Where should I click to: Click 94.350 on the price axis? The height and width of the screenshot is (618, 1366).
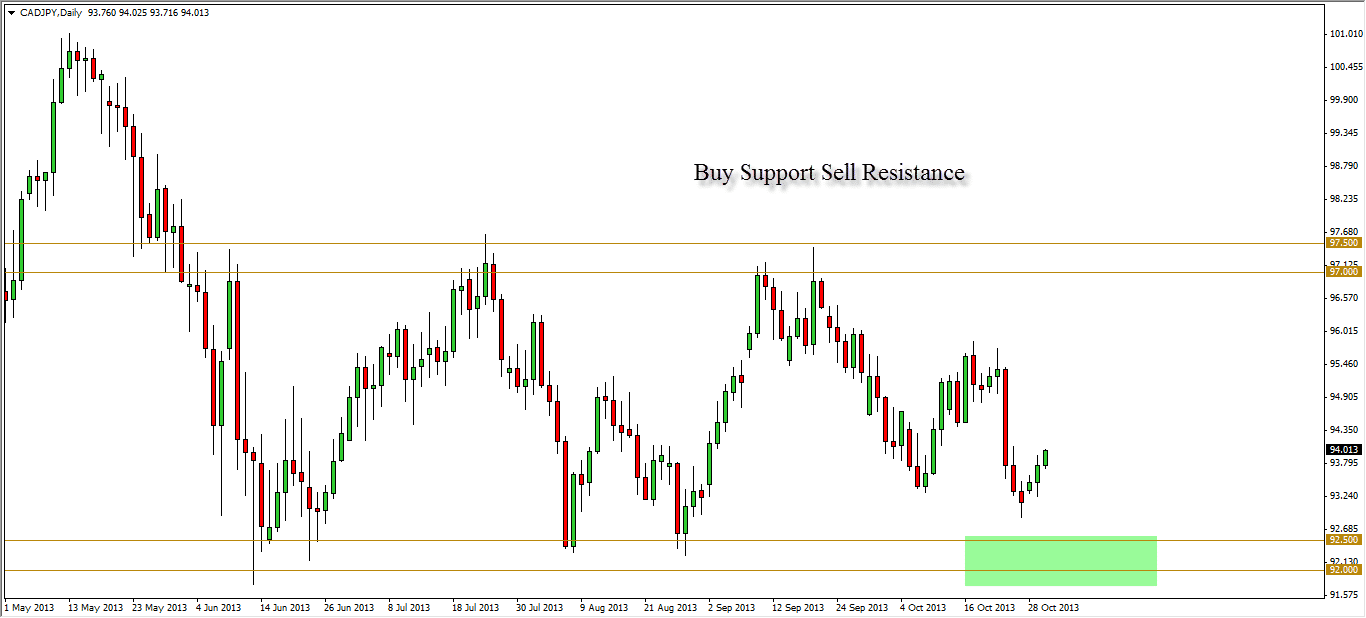click(1344, 430)
